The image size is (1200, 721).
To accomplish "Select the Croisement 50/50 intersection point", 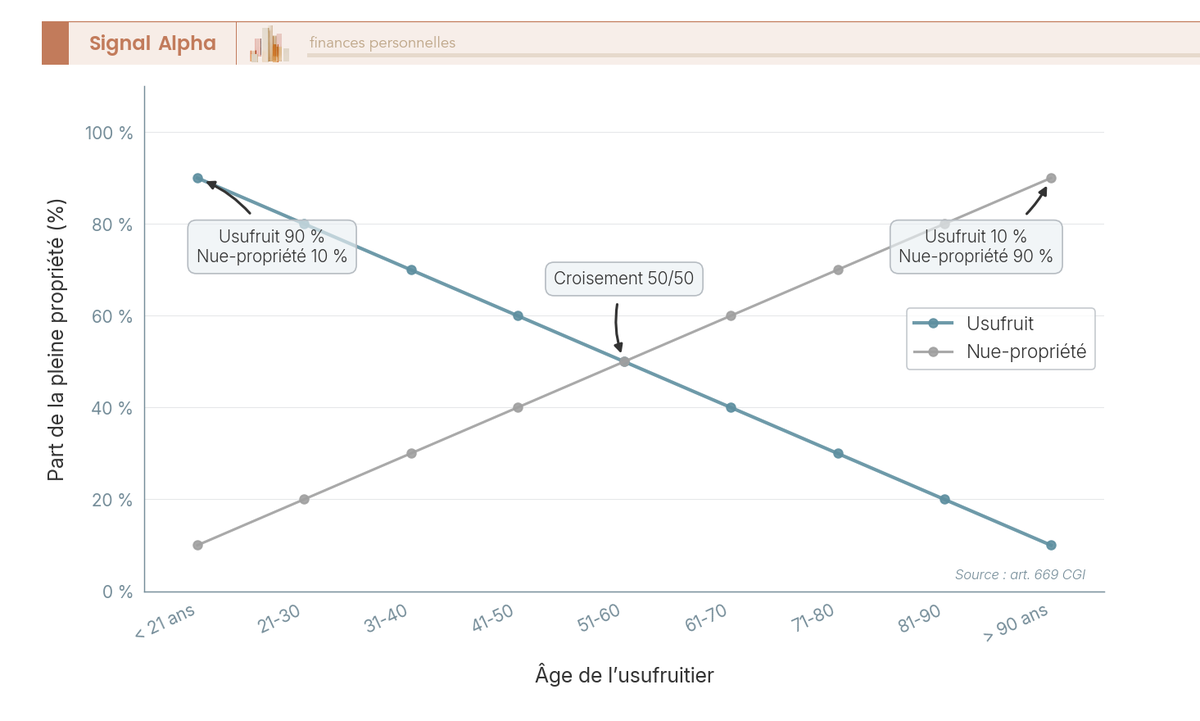I will coord(624,361).
